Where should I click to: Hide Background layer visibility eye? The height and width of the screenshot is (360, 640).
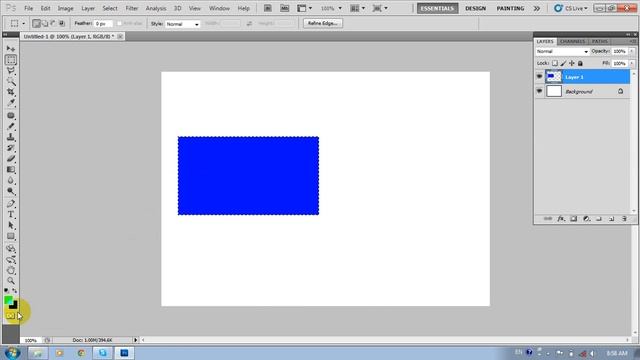(539, 91)
